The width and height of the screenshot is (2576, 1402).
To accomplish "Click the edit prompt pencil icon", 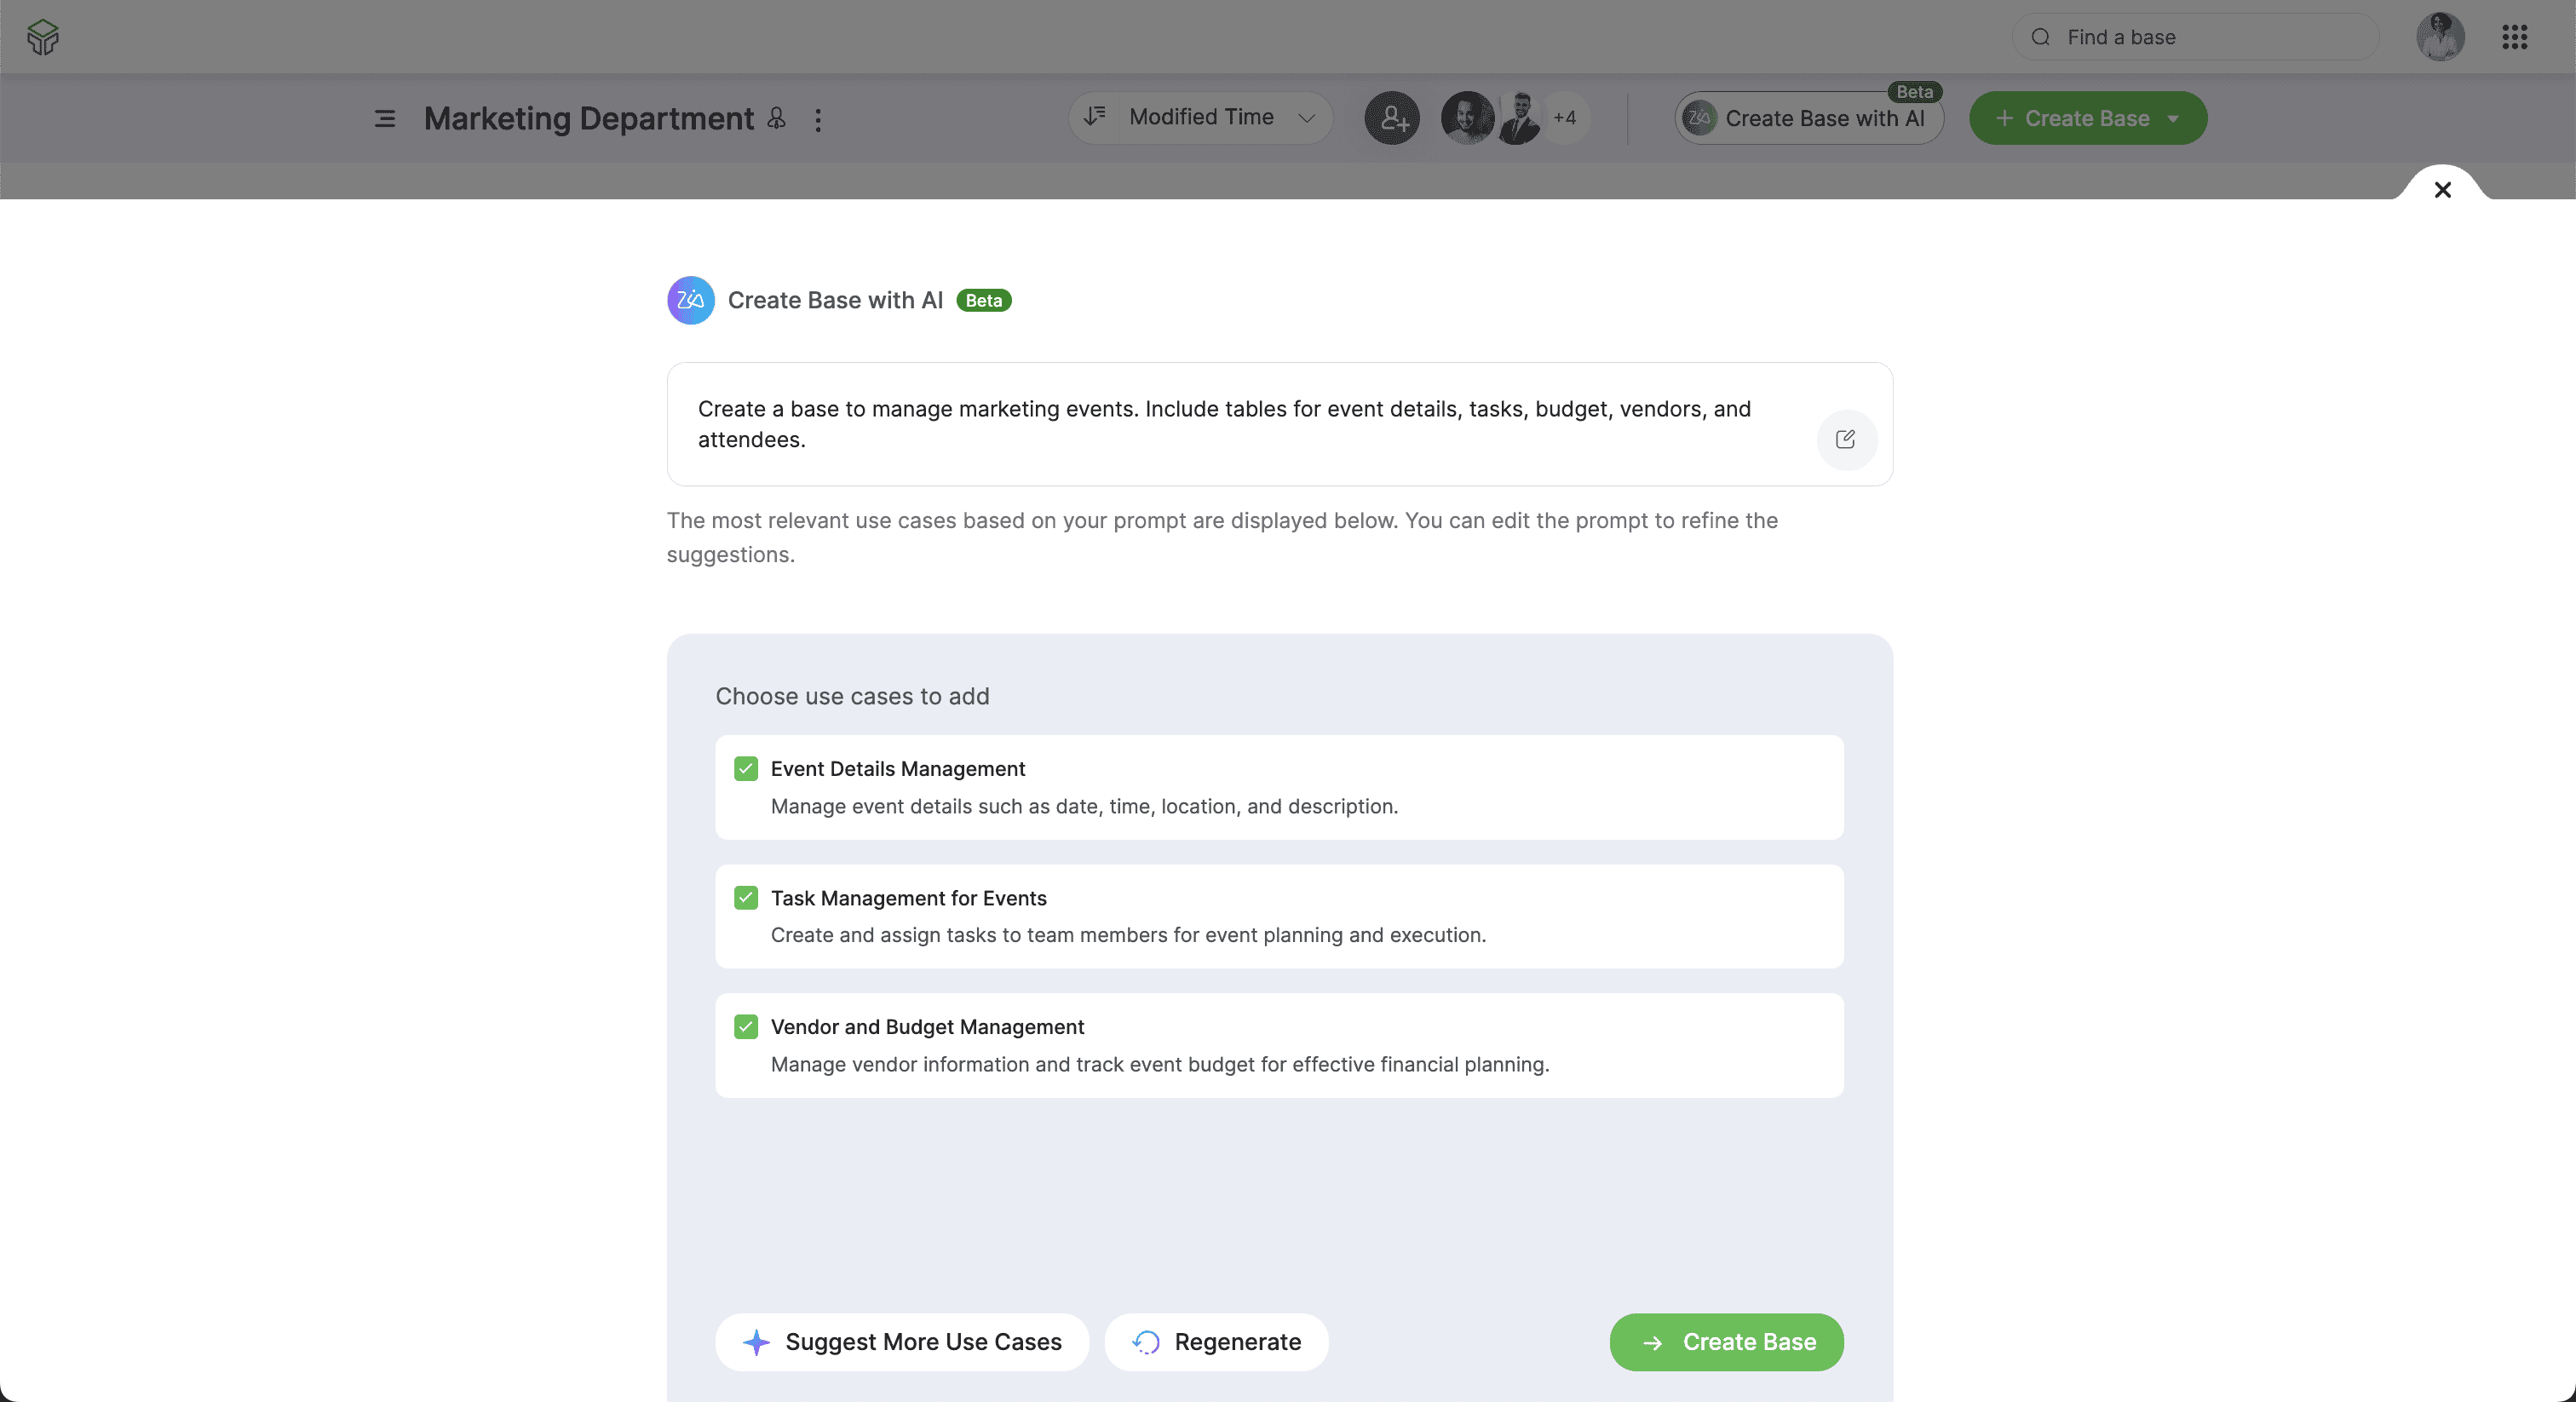I will [x=1845, y=440].
